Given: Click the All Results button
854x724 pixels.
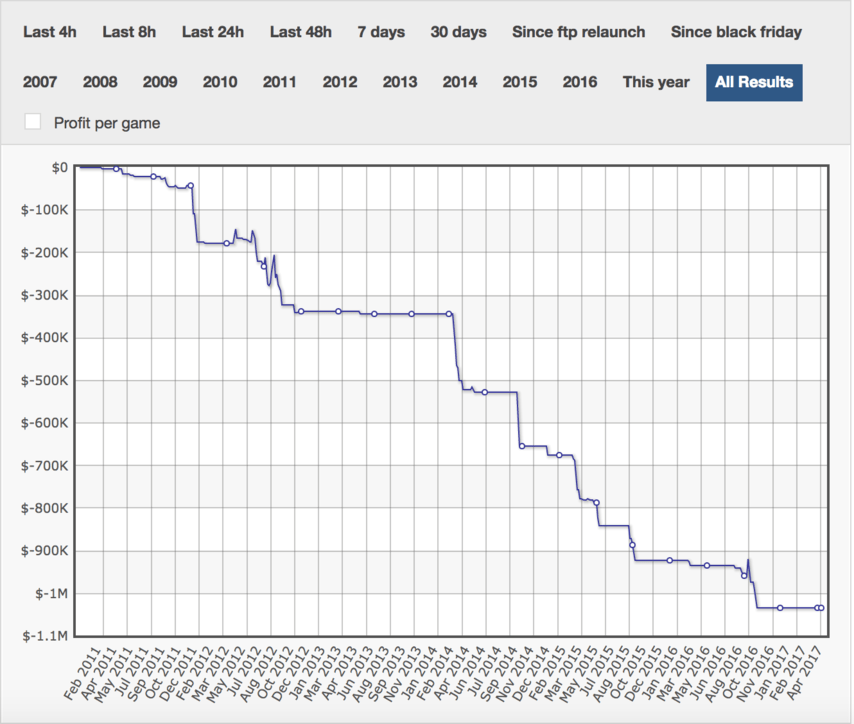Looking at the screenshot, I should pos(754,83).
